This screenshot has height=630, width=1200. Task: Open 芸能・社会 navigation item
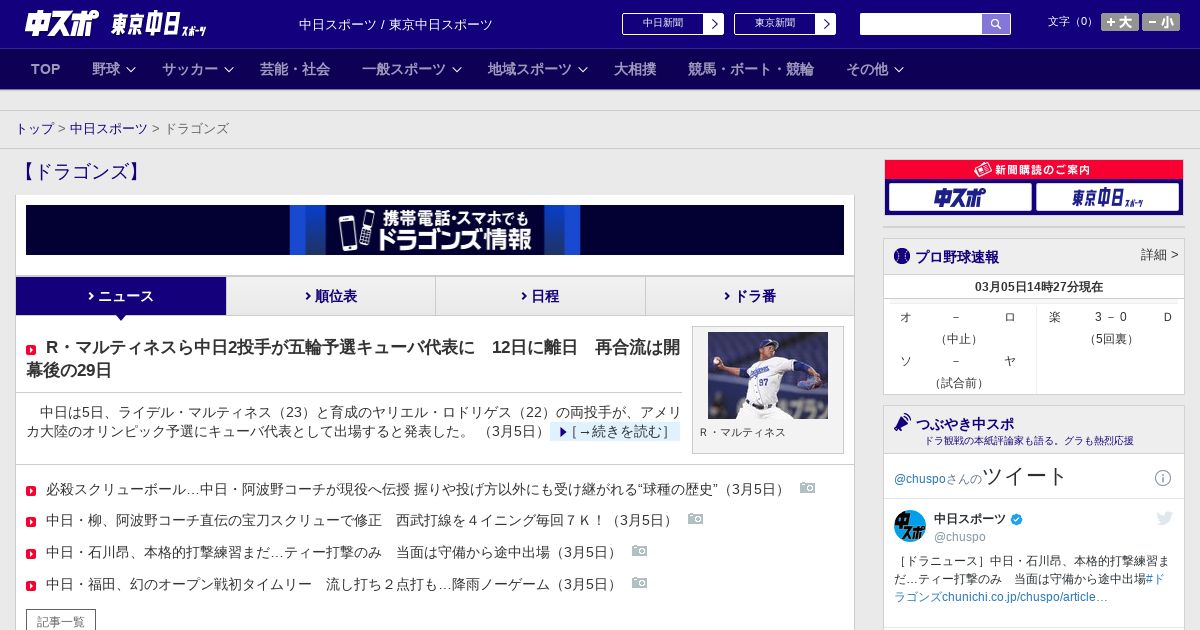click(295, 69)
